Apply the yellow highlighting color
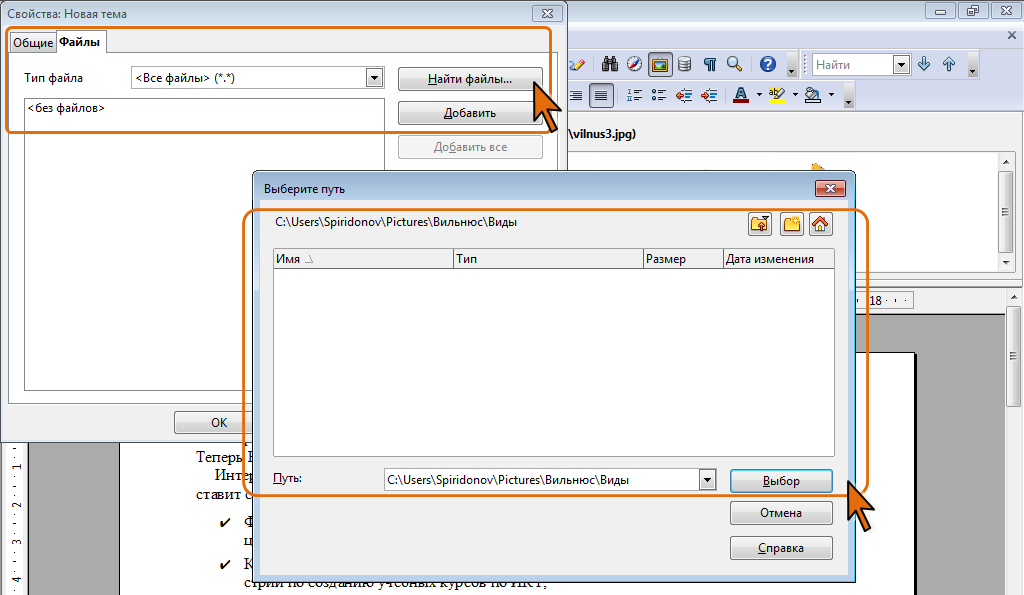The width and height of the screenshot is (1024, 595). point(777,95)
